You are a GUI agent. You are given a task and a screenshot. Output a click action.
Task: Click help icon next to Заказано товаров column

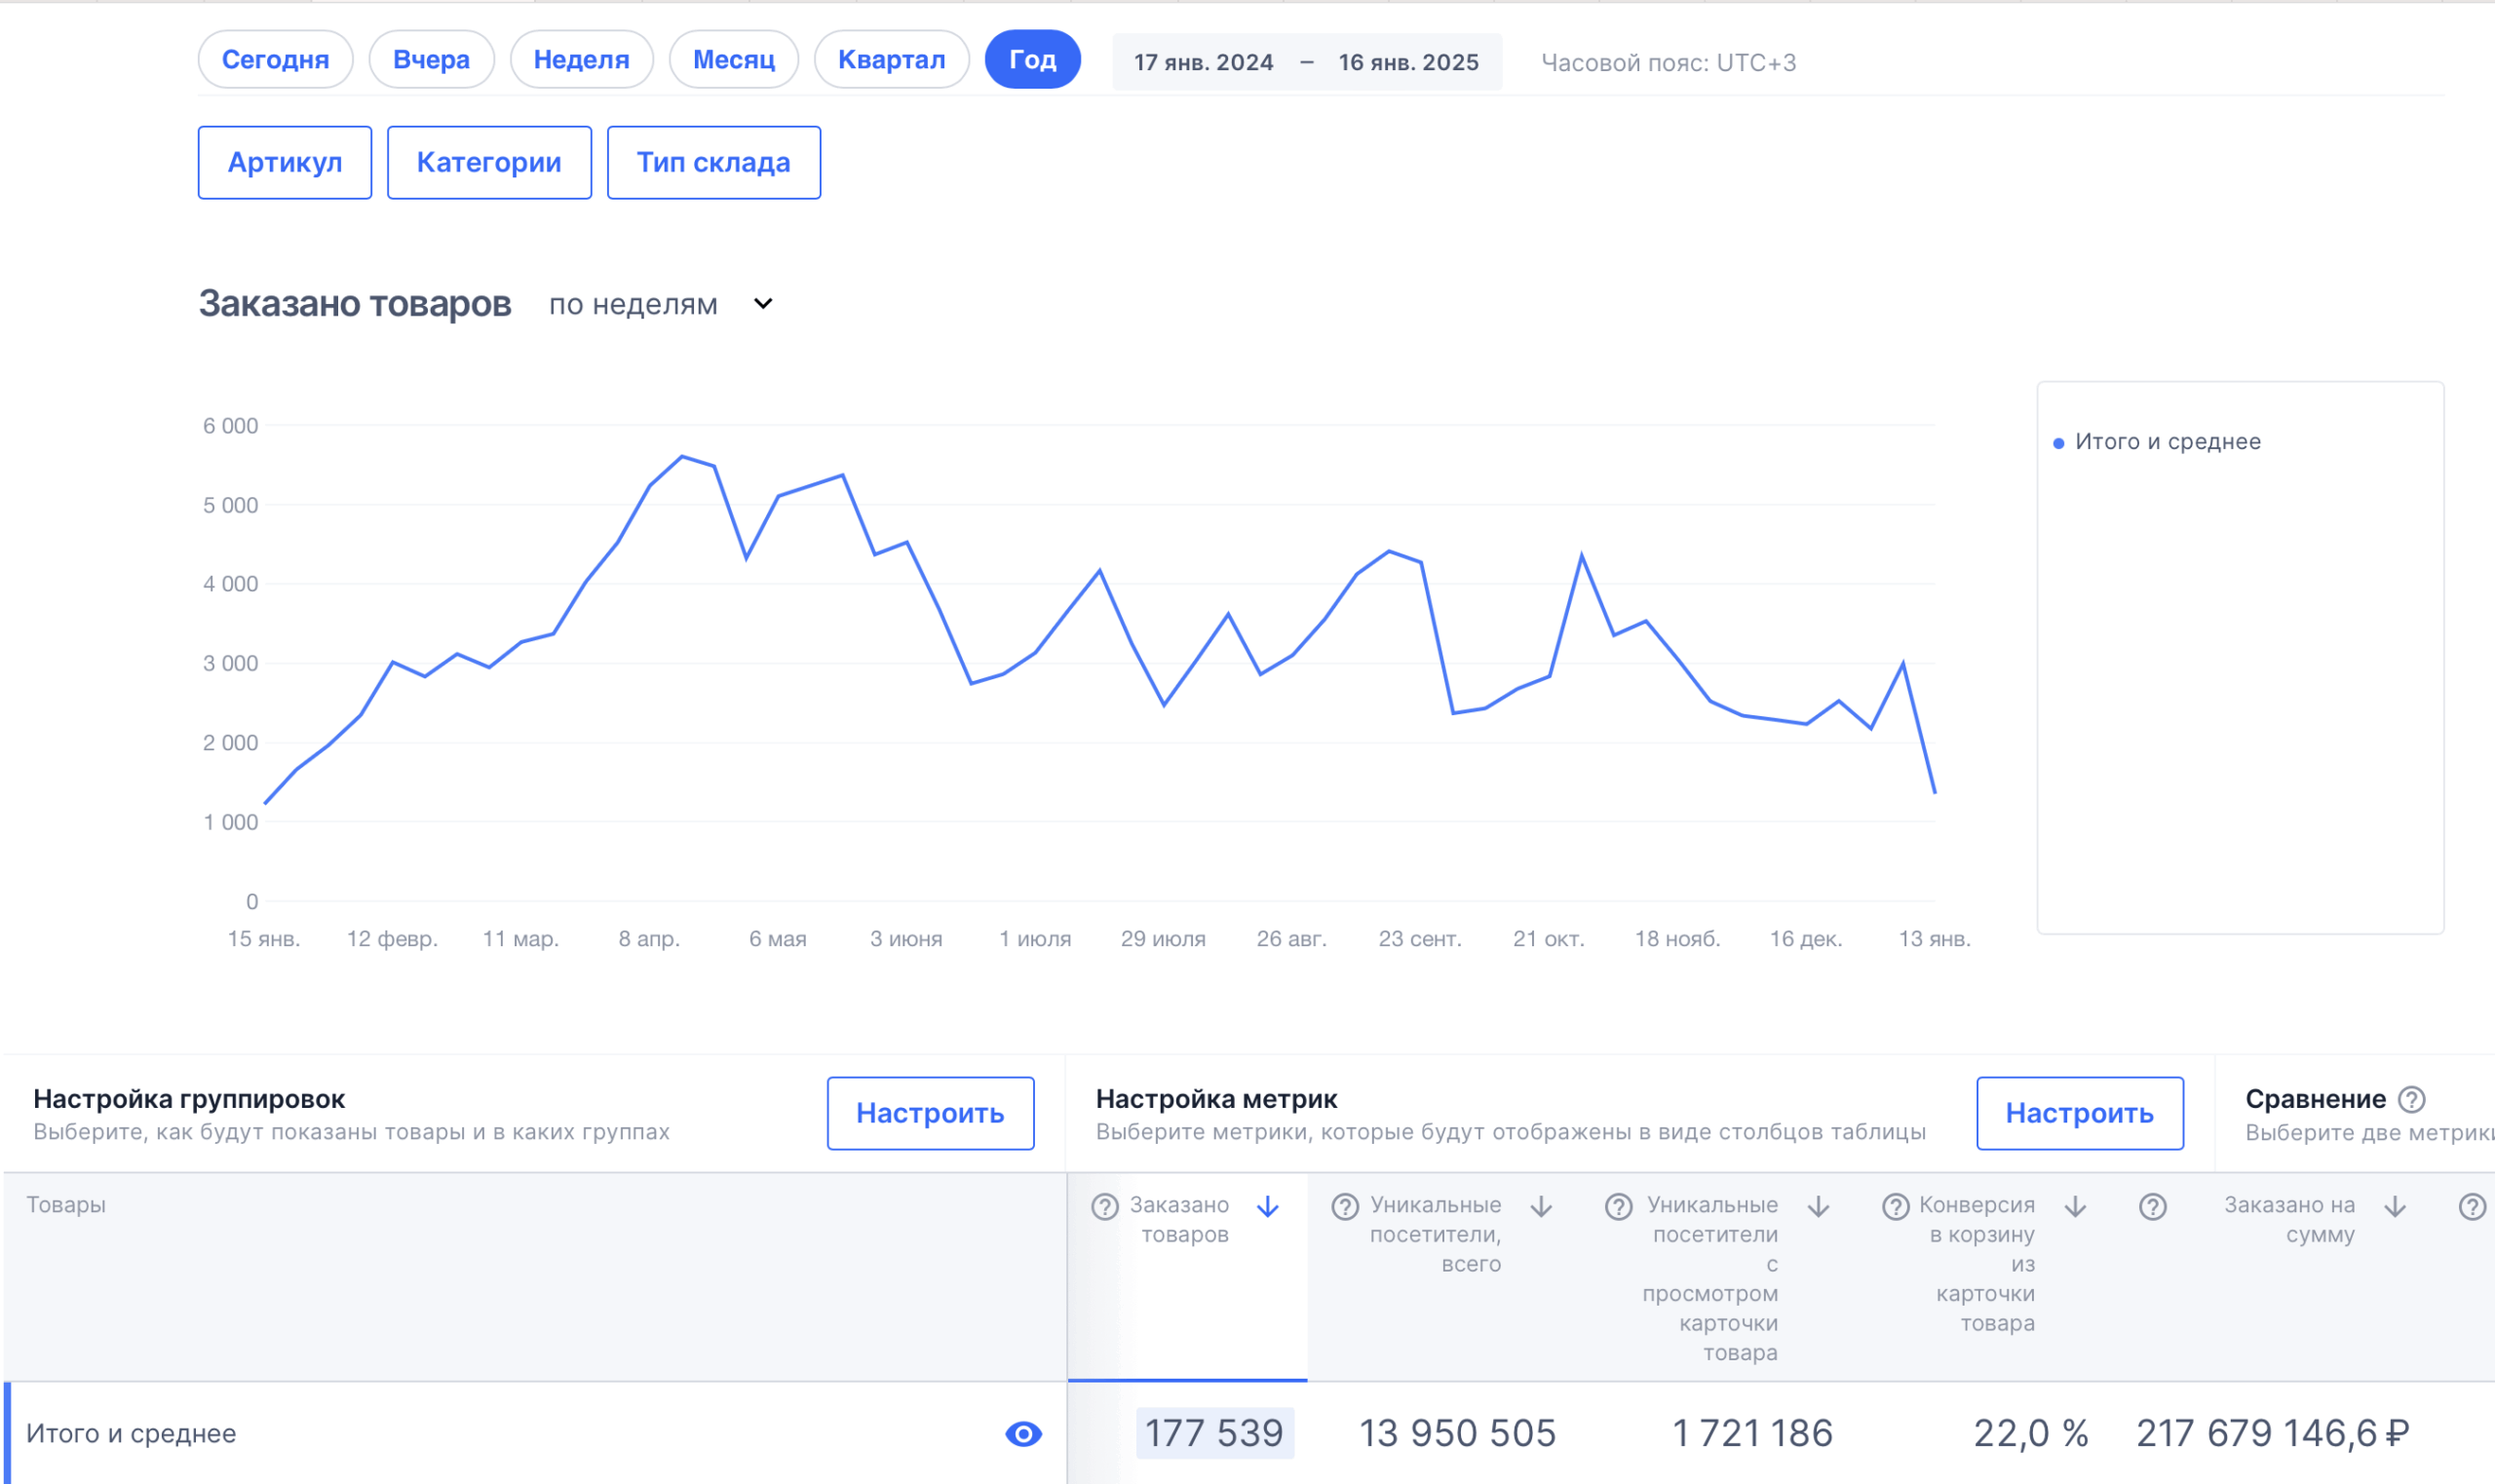[x=1104, y=1206]
